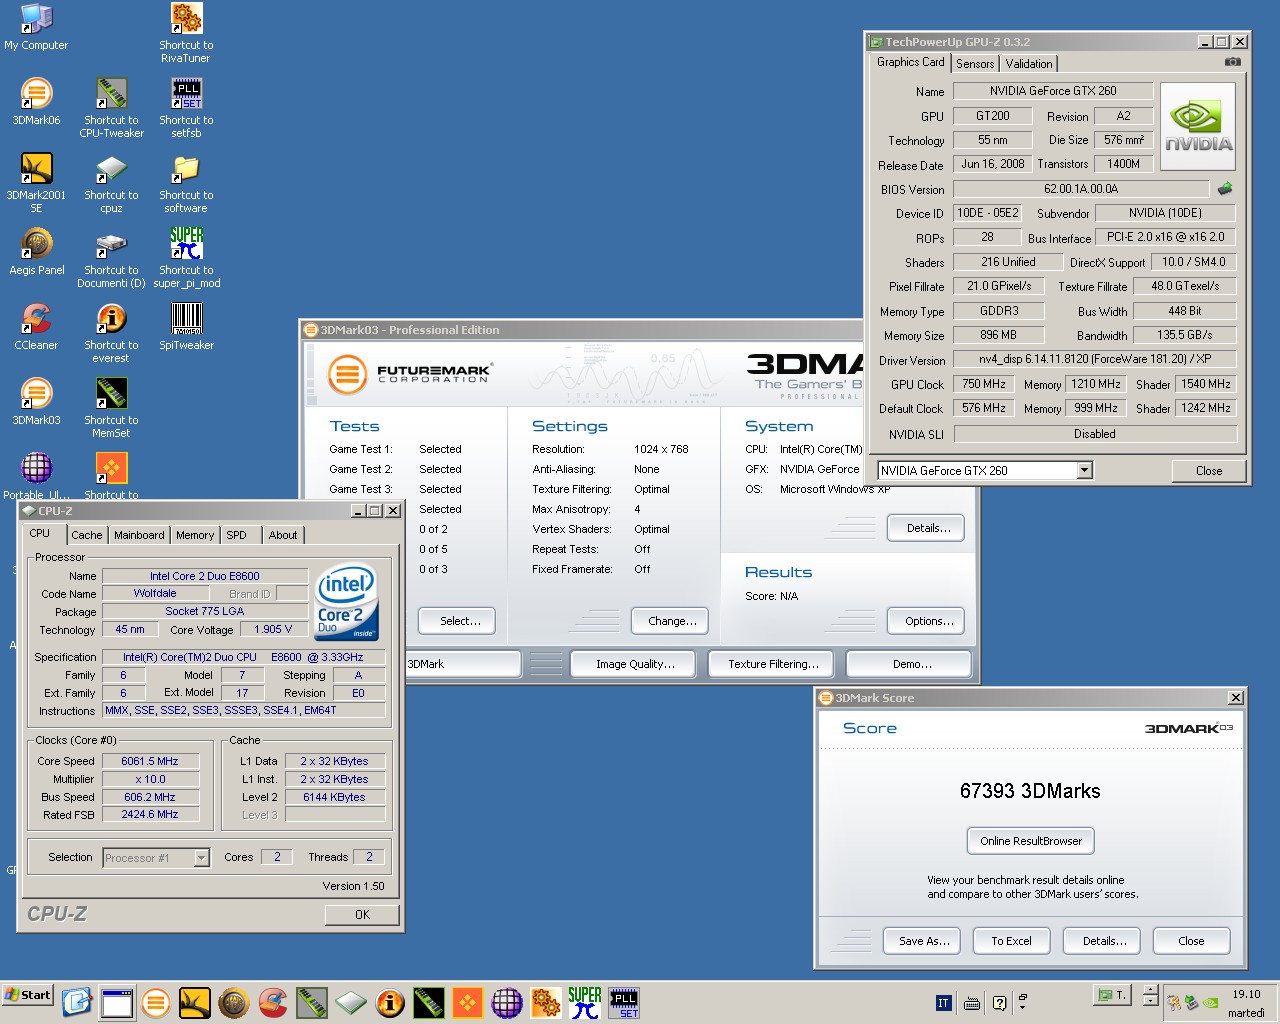Click the 67393 3DMarks score text
The height and width of the screenshot is (1024, 1280).
1030,791
